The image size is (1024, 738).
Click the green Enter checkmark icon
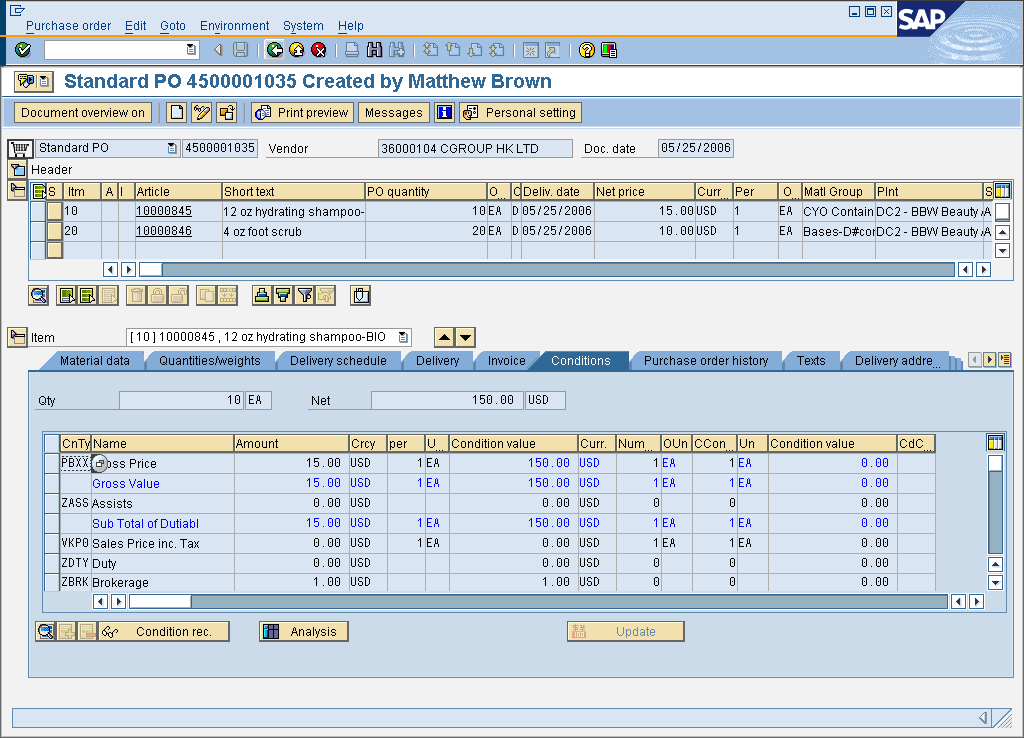23,50
